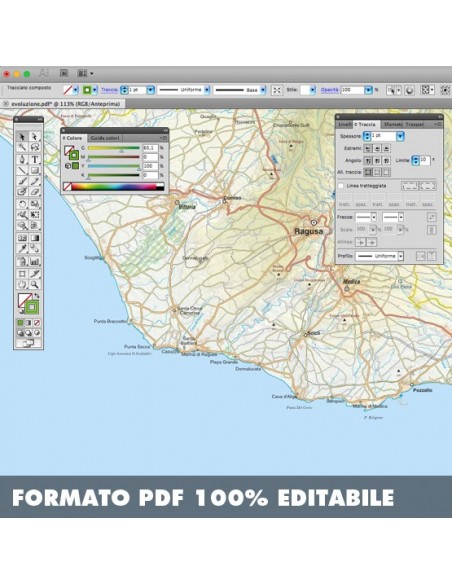Align stroke outside in All. traccia
Viewport: 452px width, 584px height.
tap(386, 172)
